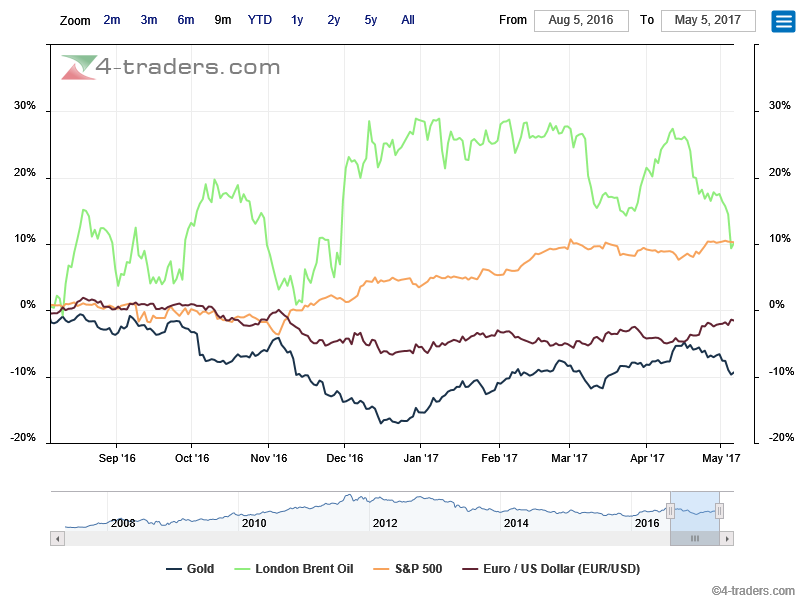805x600 pixels.
Task: Edit the To date field
Action: pos(708,21)
